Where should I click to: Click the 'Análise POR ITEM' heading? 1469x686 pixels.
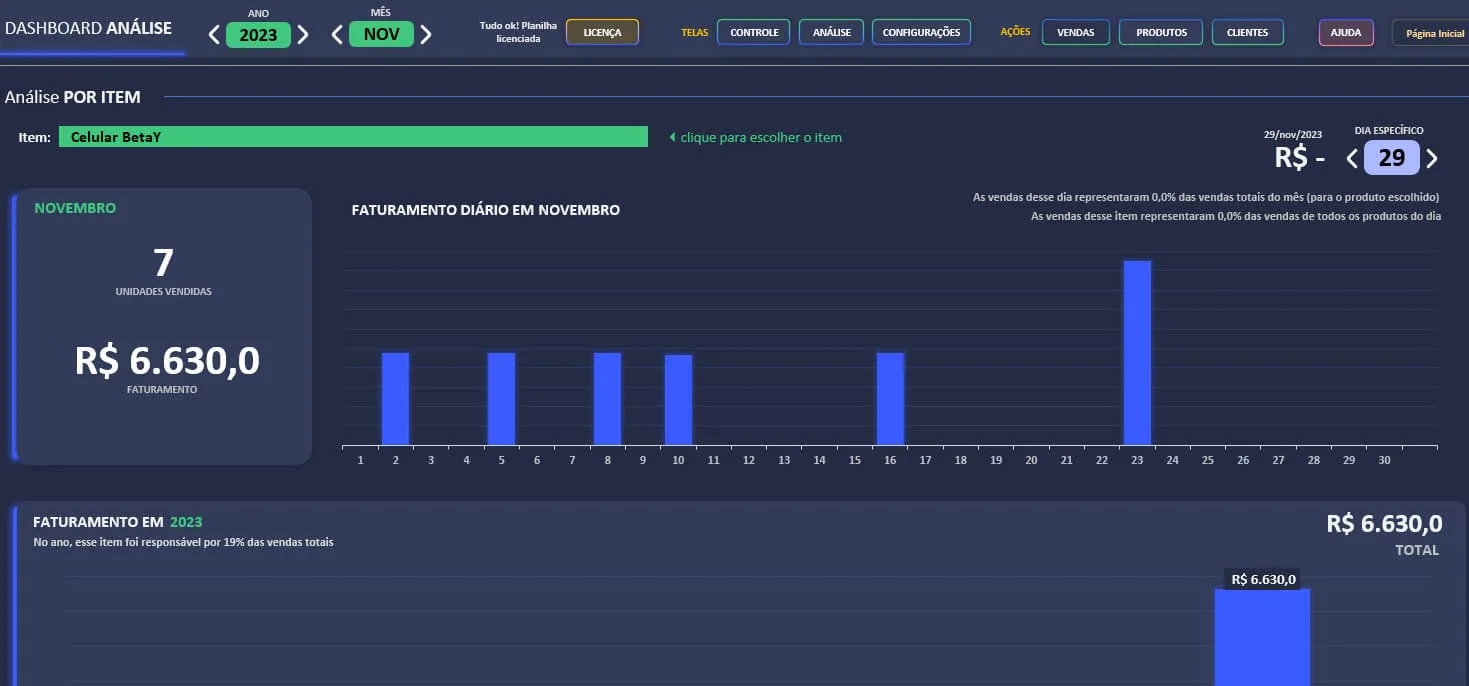(72, 97)
